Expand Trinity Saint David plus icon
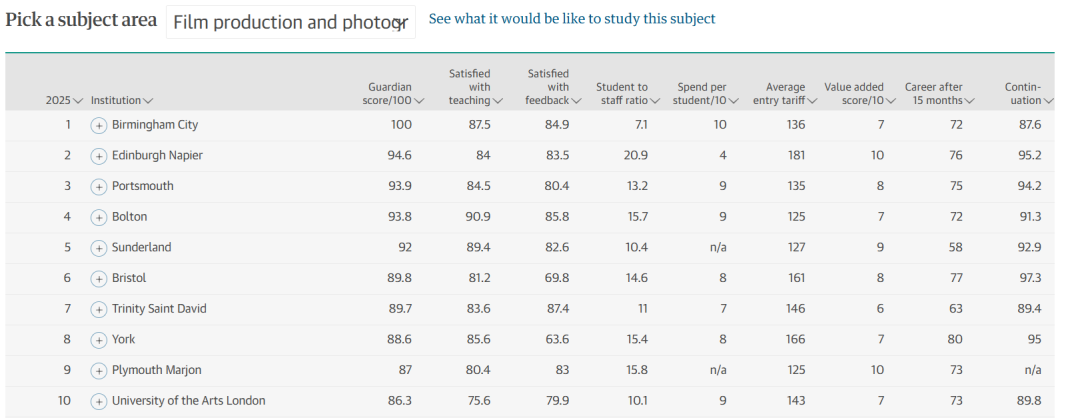Screen dimensions: 1080x418 point(98,309)
